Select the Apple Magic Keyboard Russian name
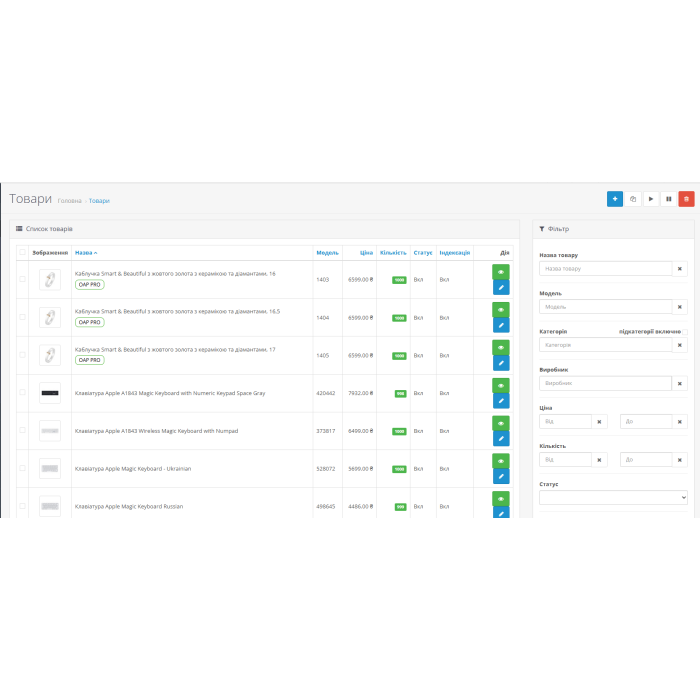 click(x=129, y=507)
